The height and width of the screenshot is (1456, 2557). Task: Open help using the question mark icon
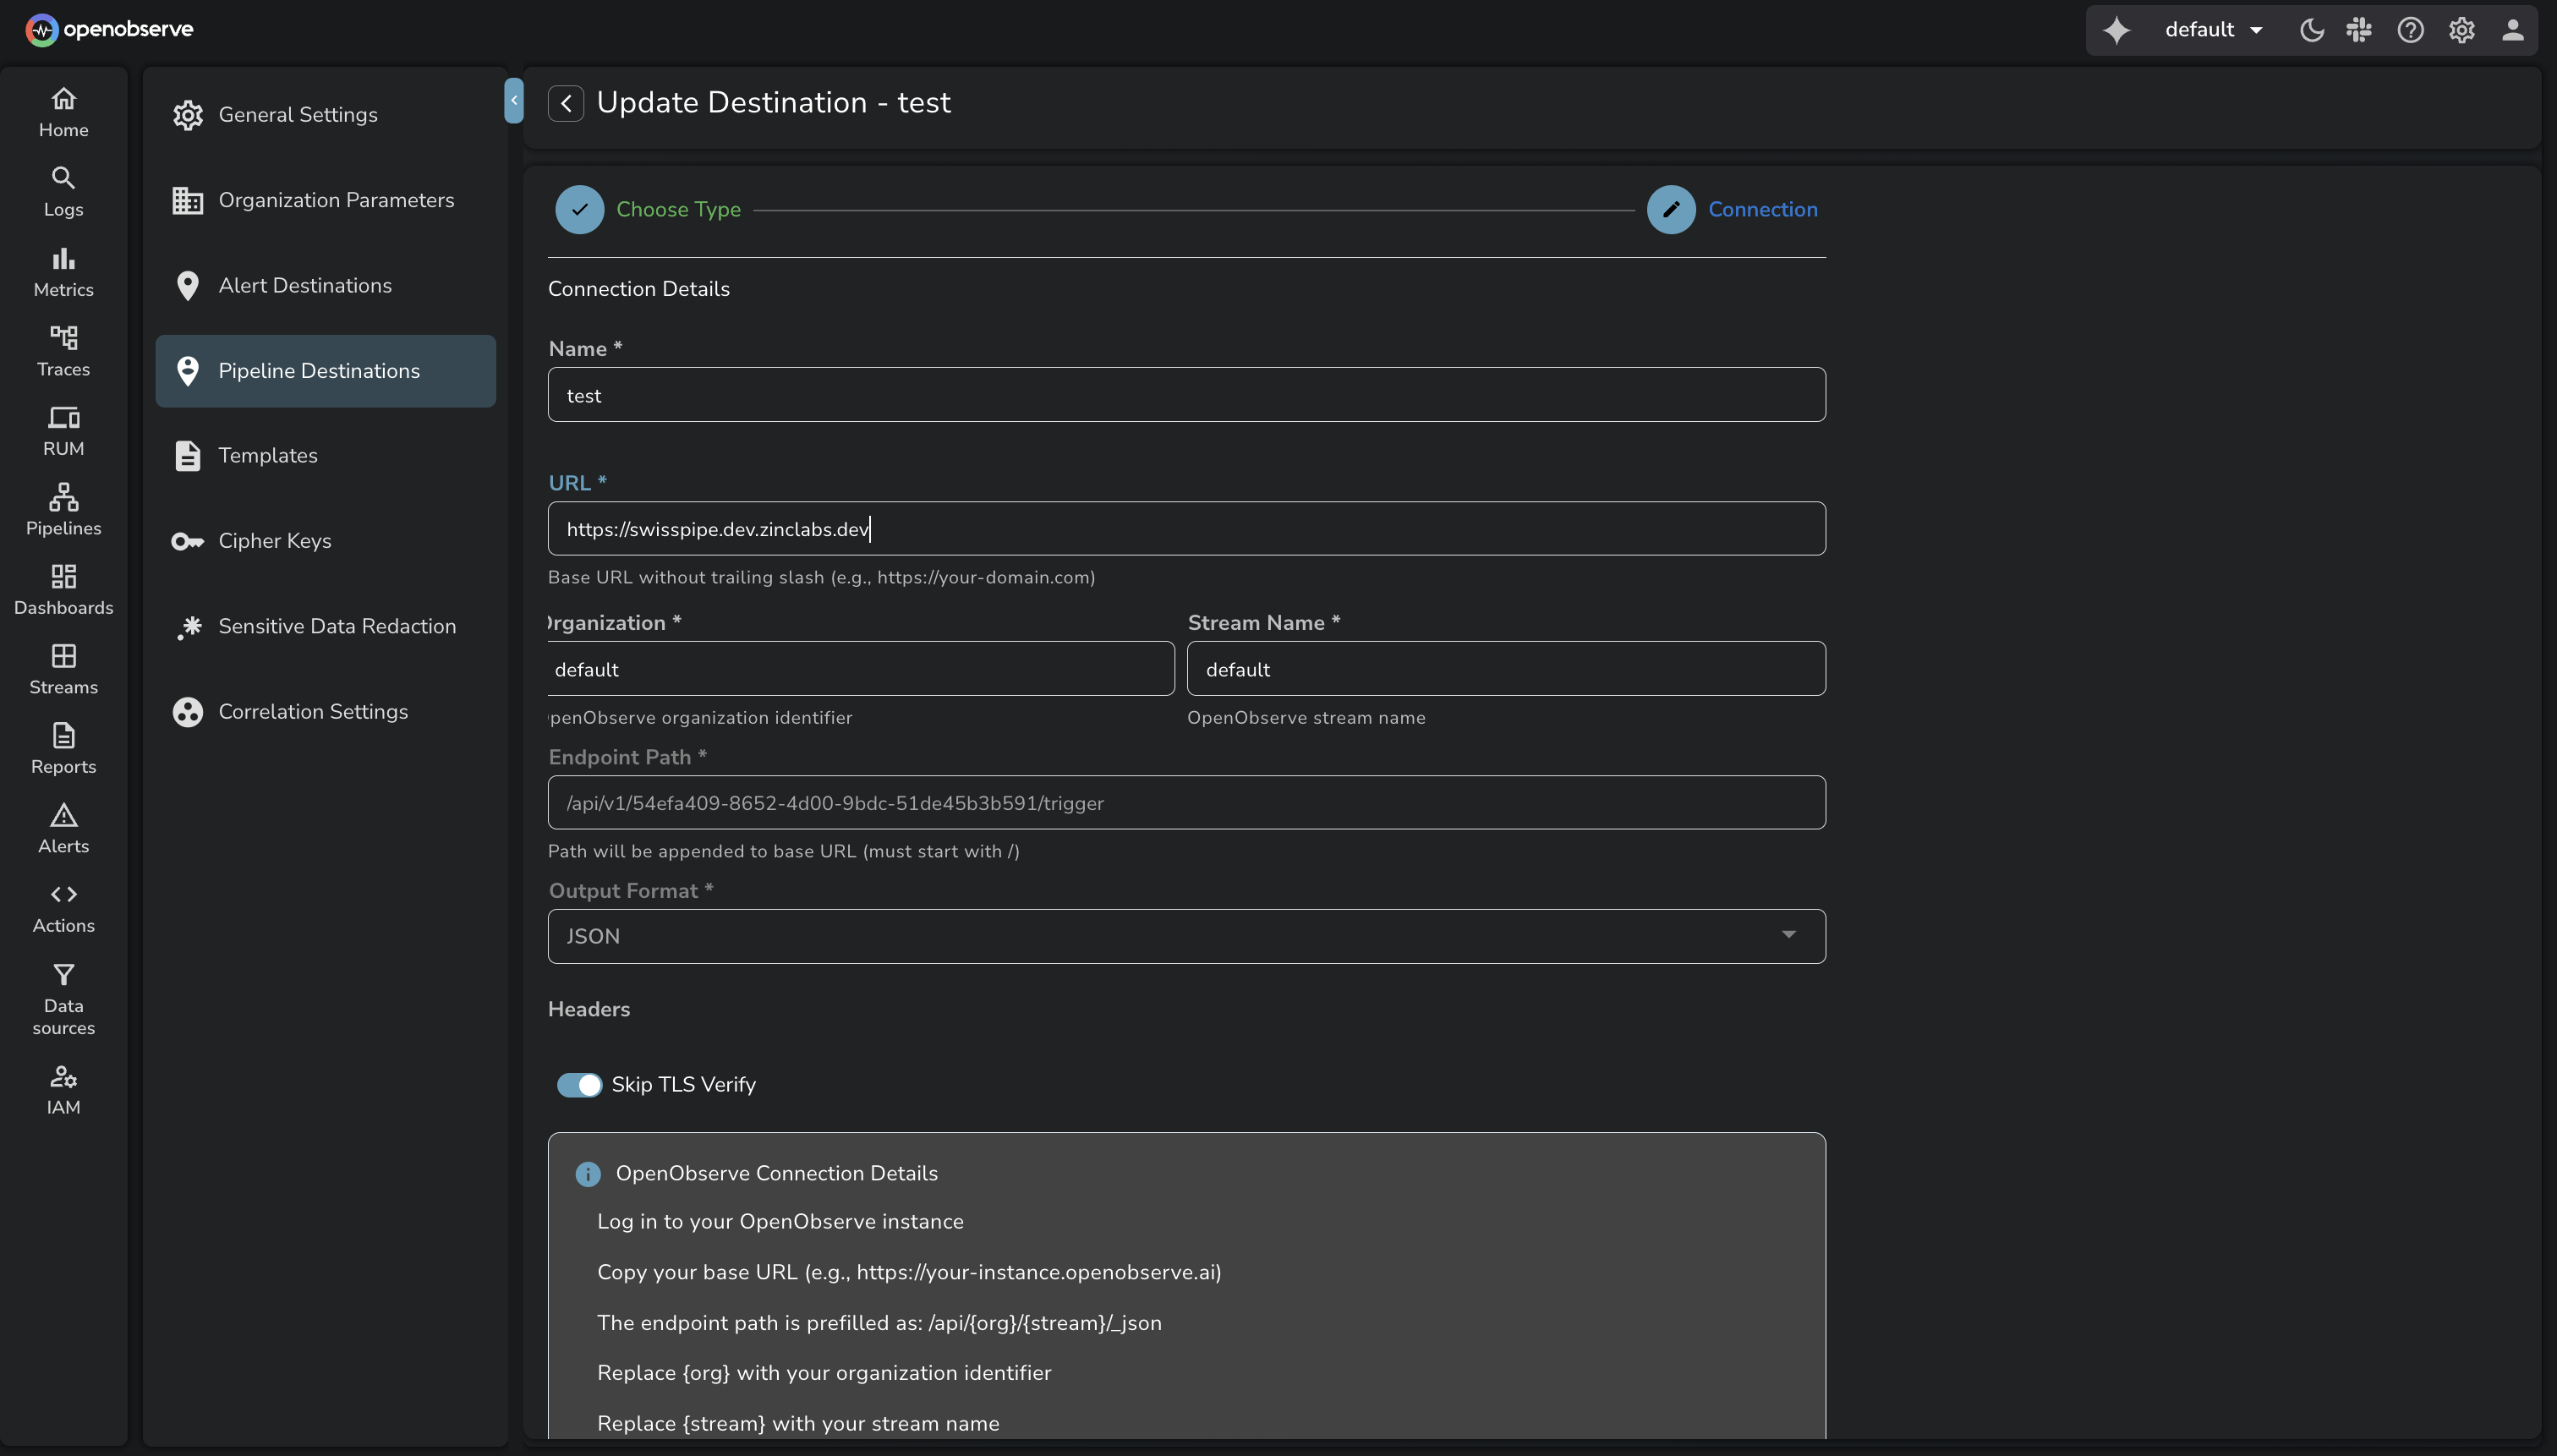2411,30
